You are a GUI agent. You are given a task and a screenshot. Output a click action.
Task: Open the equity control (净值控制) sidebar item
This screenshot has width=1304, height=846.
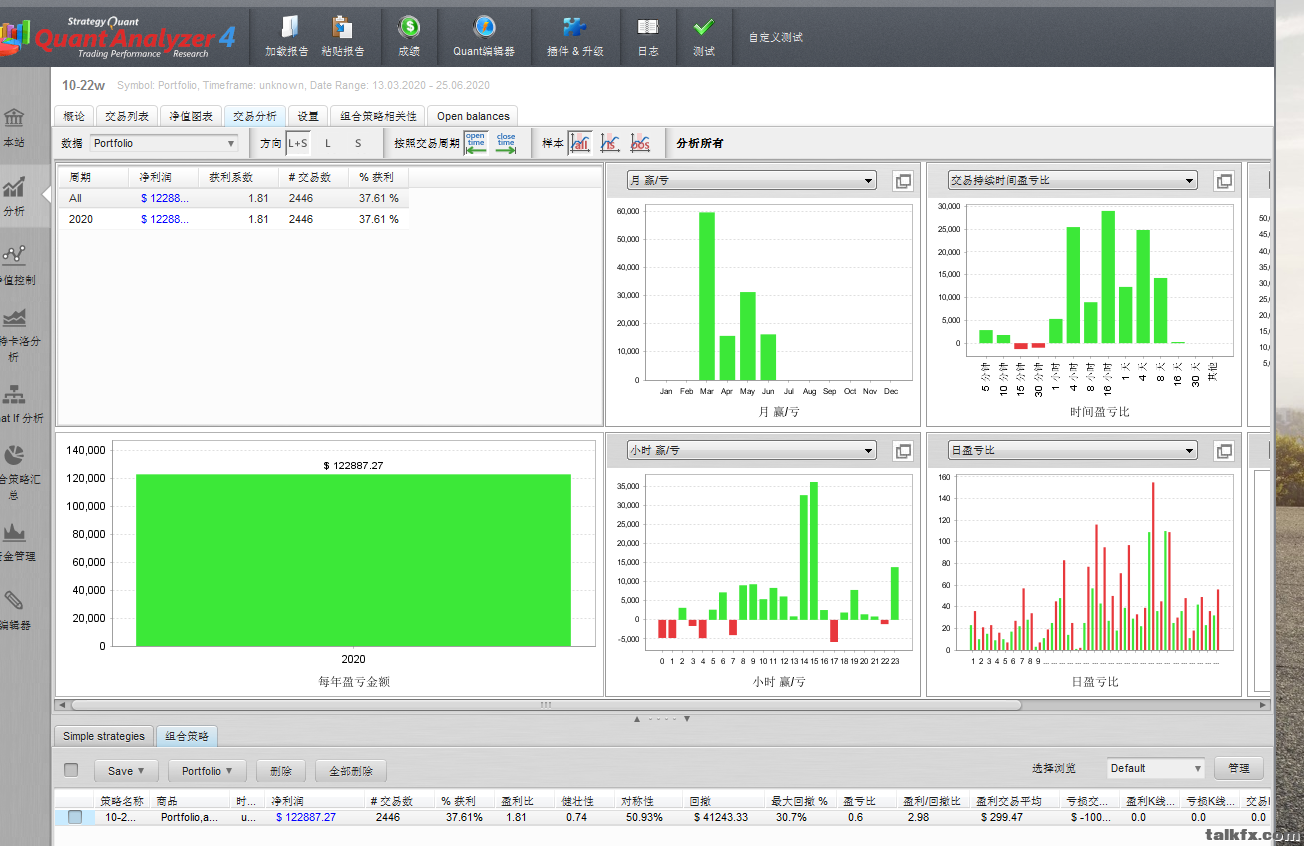16,265
